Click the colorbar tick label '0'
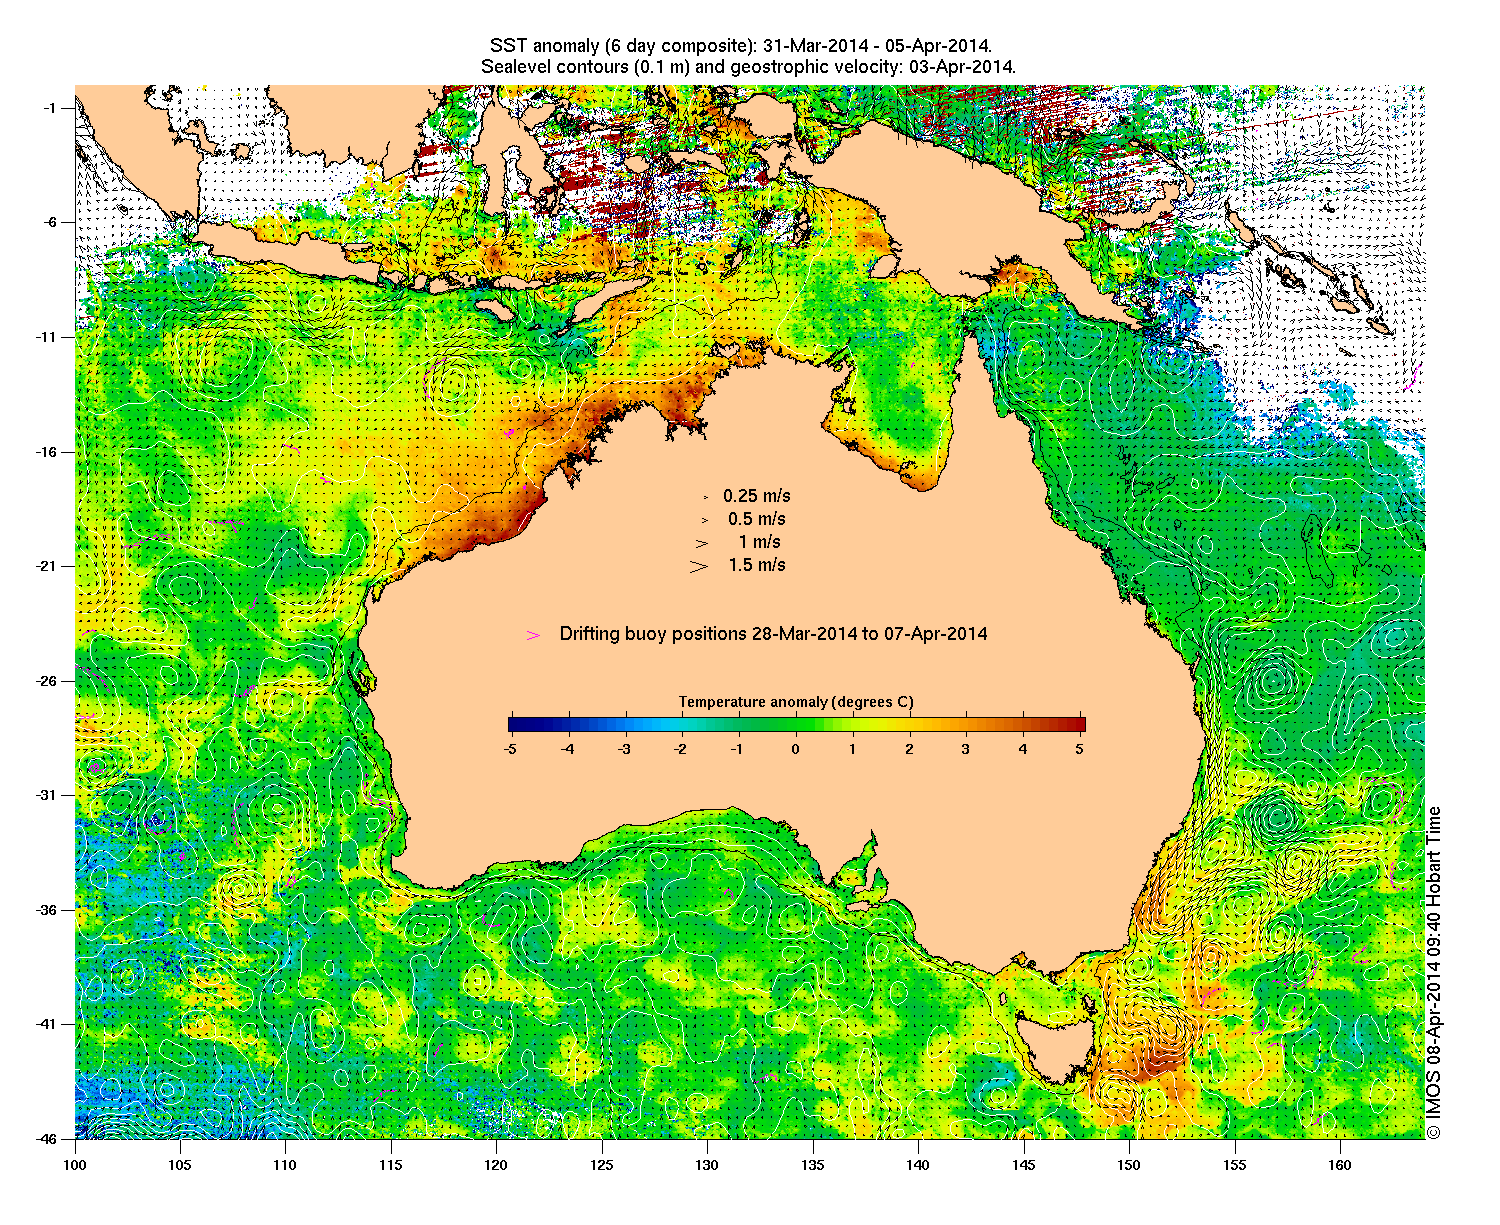This screenshot has width=1500, height=1225. pos(796,748)
